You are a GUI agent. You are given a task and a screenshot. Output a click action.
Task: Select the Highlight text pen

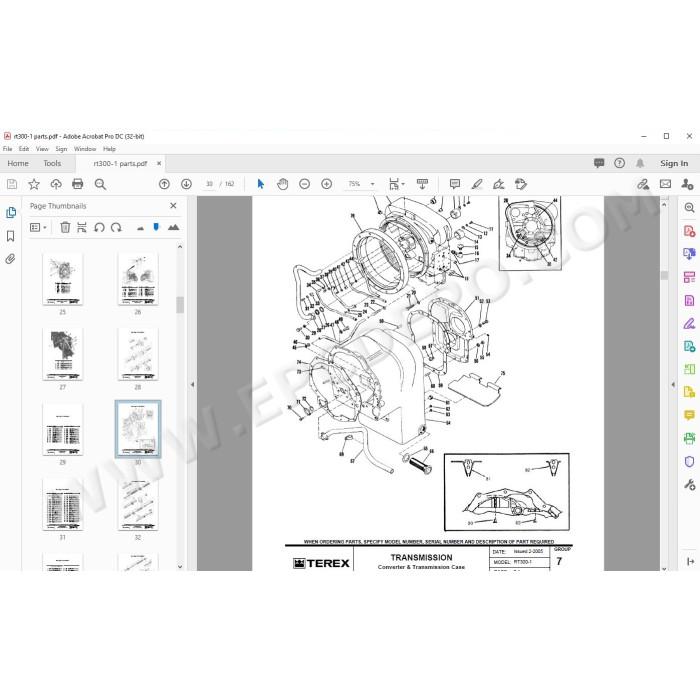[x=477, y=184]
